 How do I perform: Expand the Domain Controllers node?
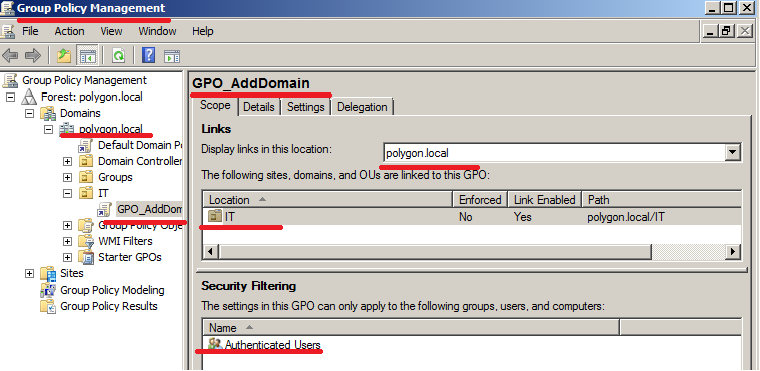[x=67, y=161]
